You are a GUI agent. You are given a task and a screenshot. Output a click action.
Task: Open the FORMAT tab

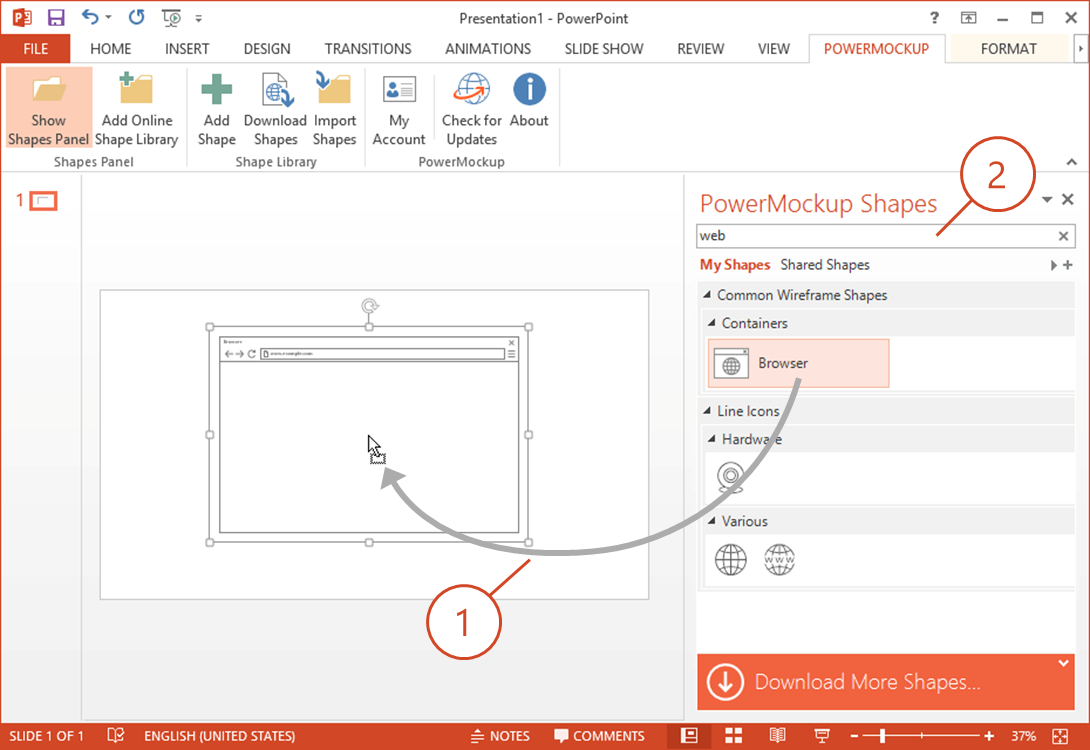pos(1009,49)
